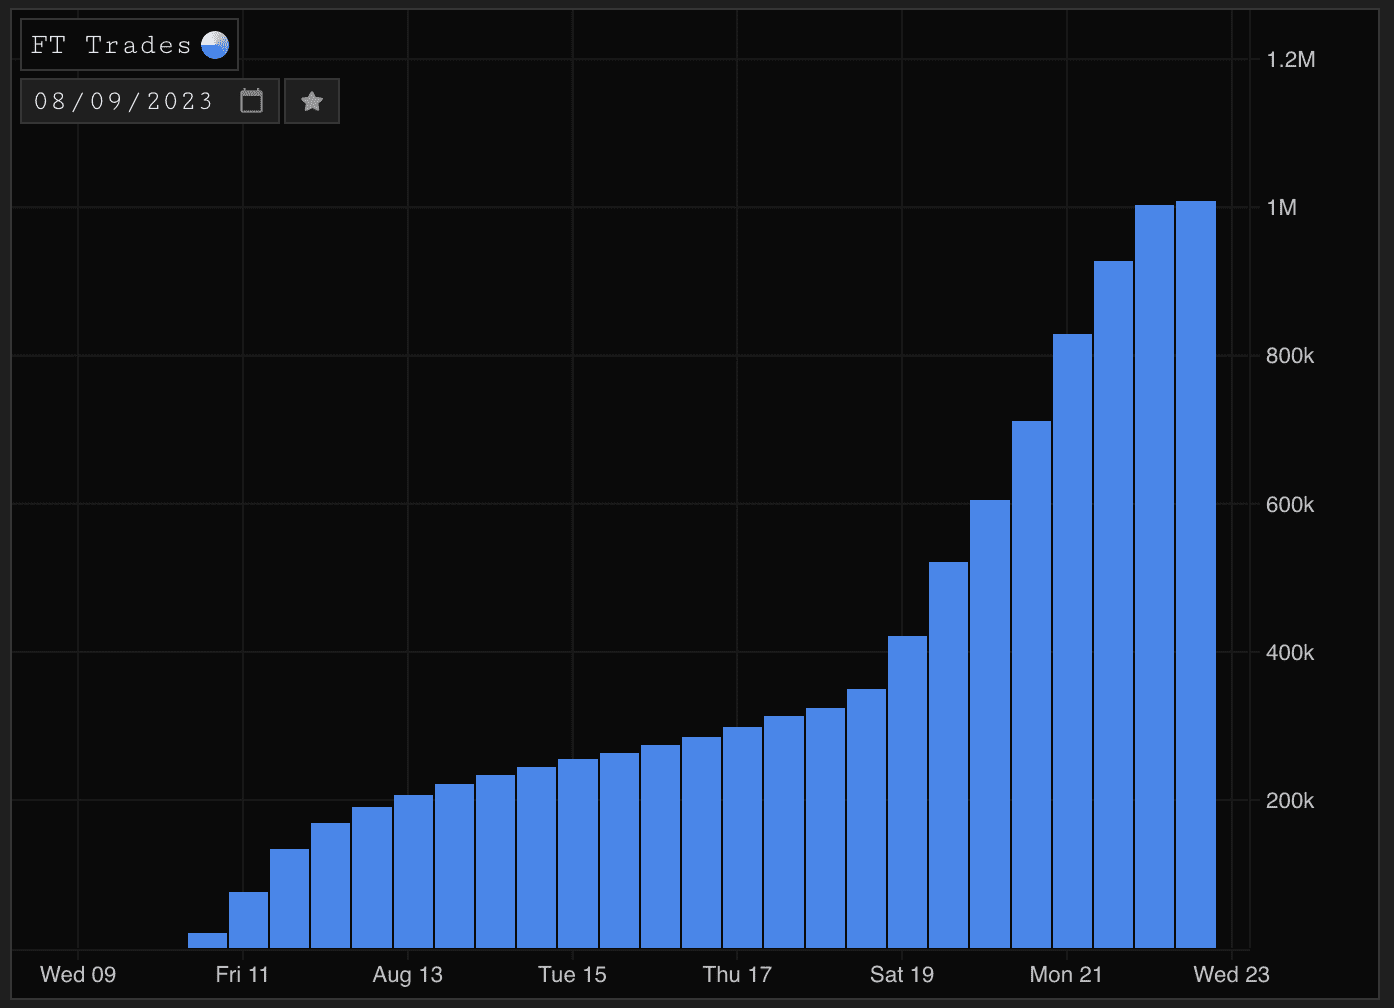Click the bar above the Aug 13 label
This screenshot has height=1008, width=1394.
[413, 871]
